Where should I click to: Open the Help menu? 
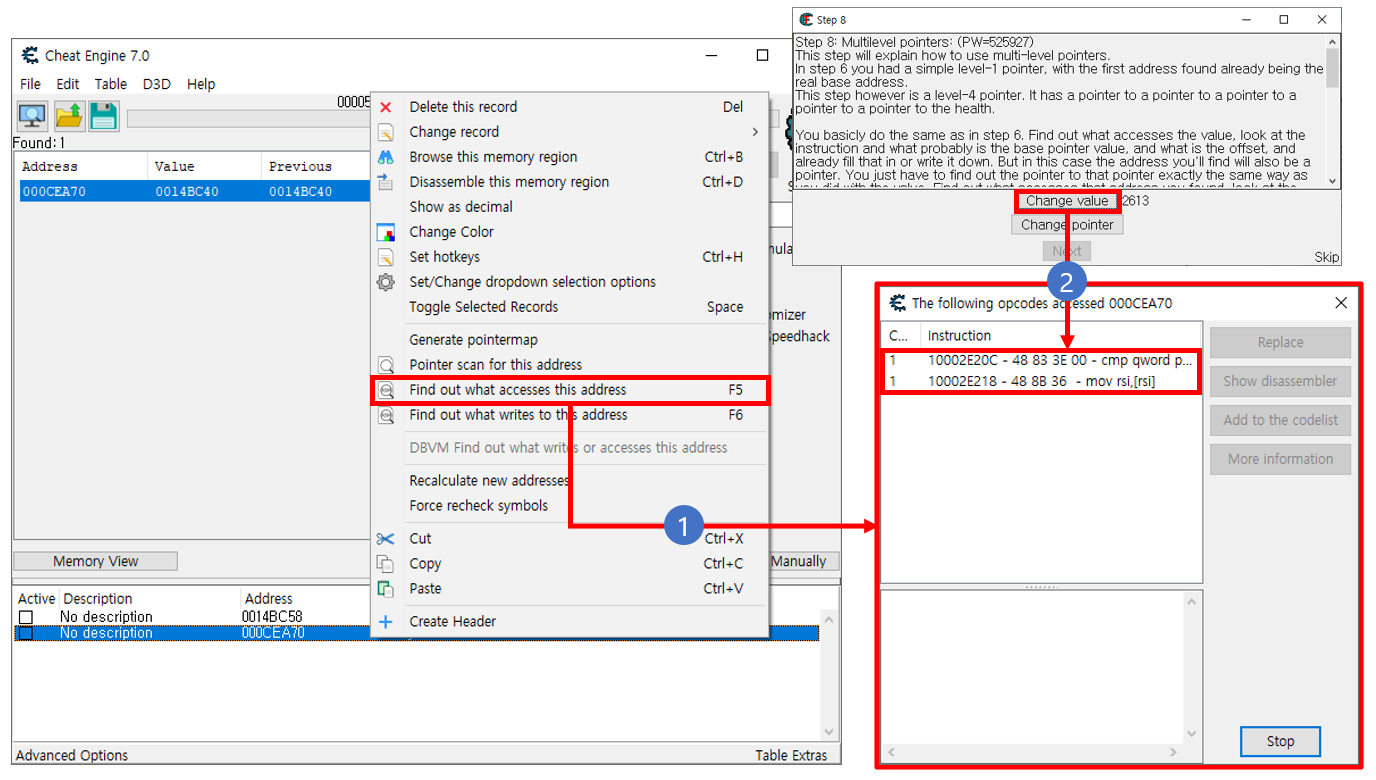201,84
